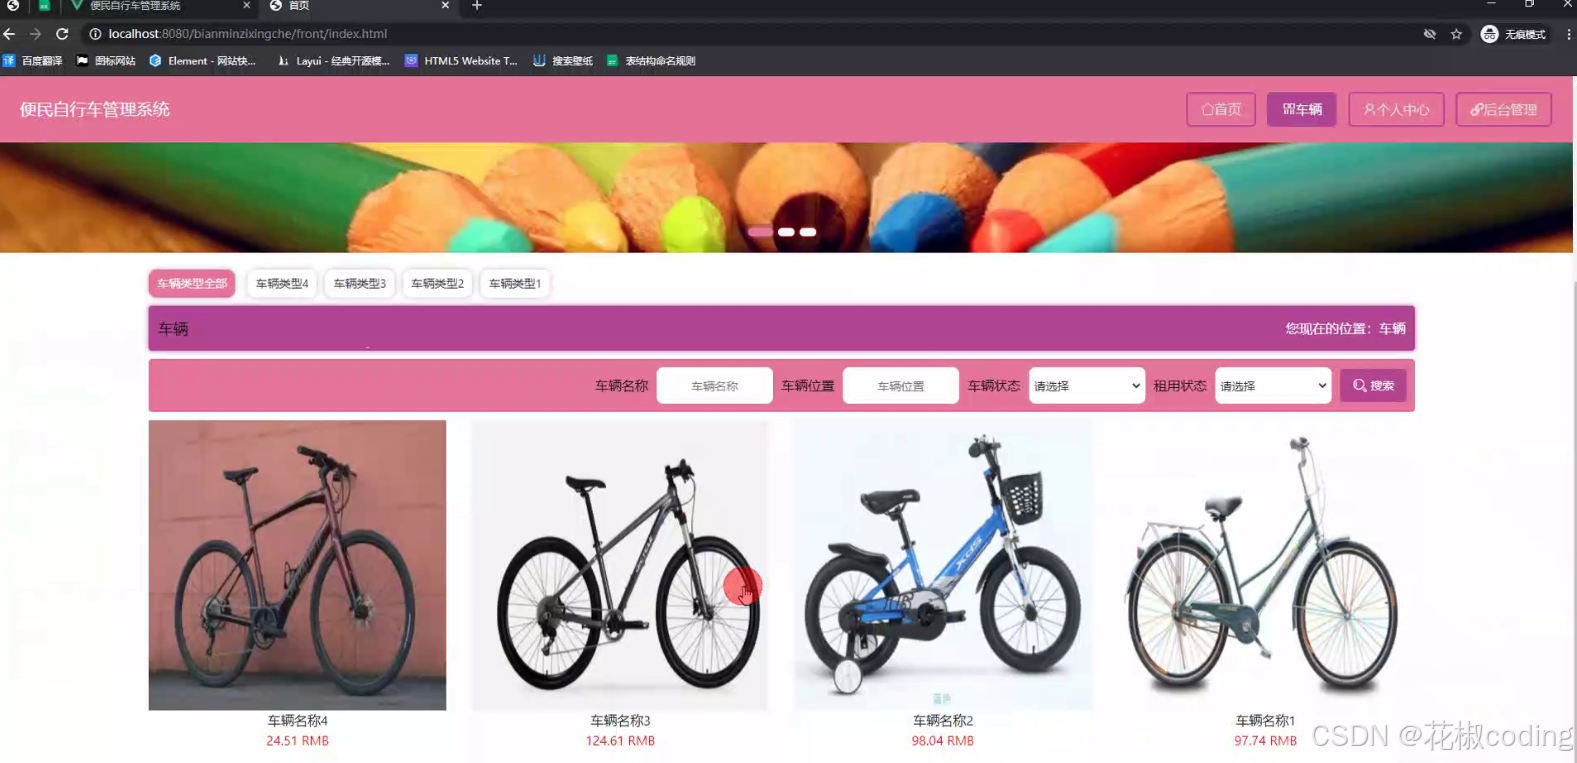Click the 车辆名称4 title text

pyautogui.click(x=297, y=721)
